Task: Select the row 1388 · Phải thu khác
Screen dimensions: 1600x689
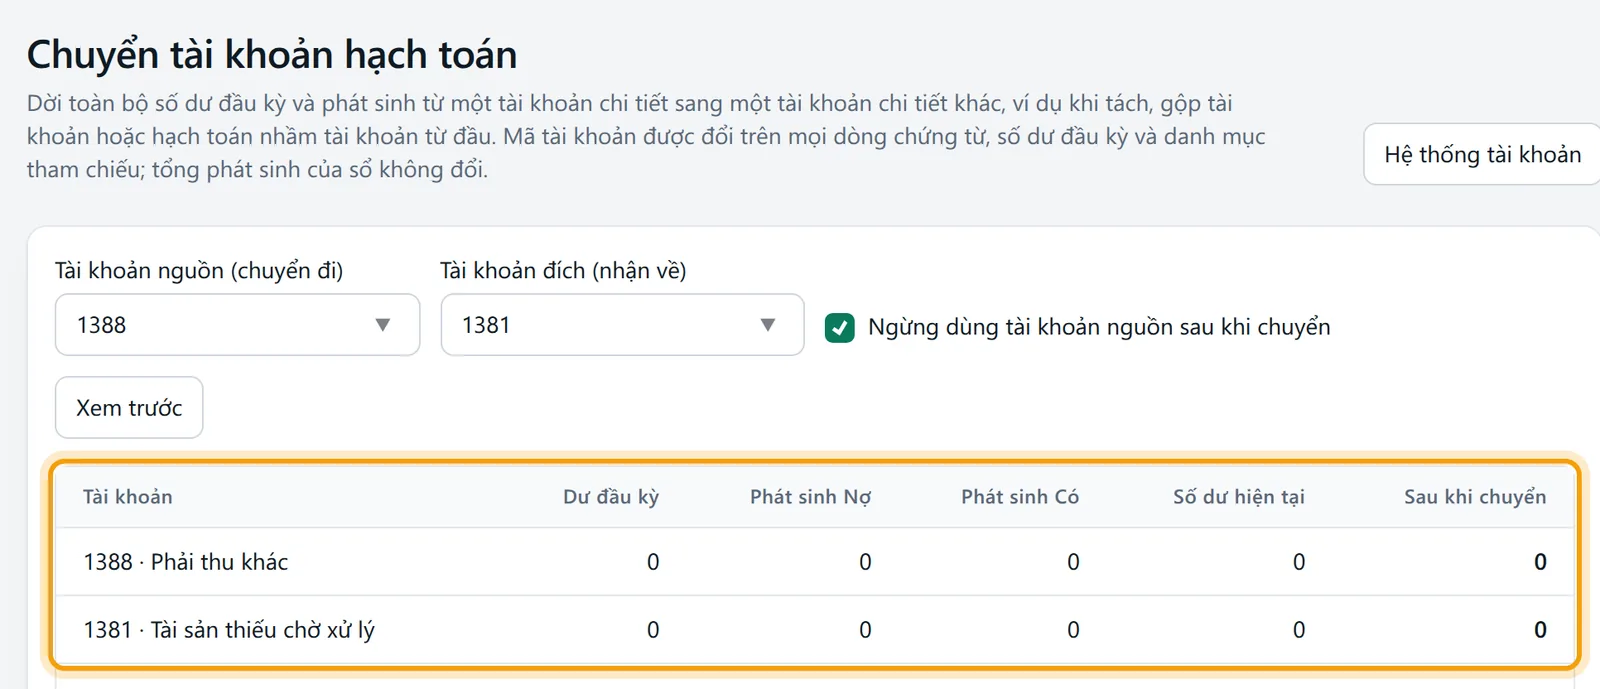Action: [x=815, y=562]
